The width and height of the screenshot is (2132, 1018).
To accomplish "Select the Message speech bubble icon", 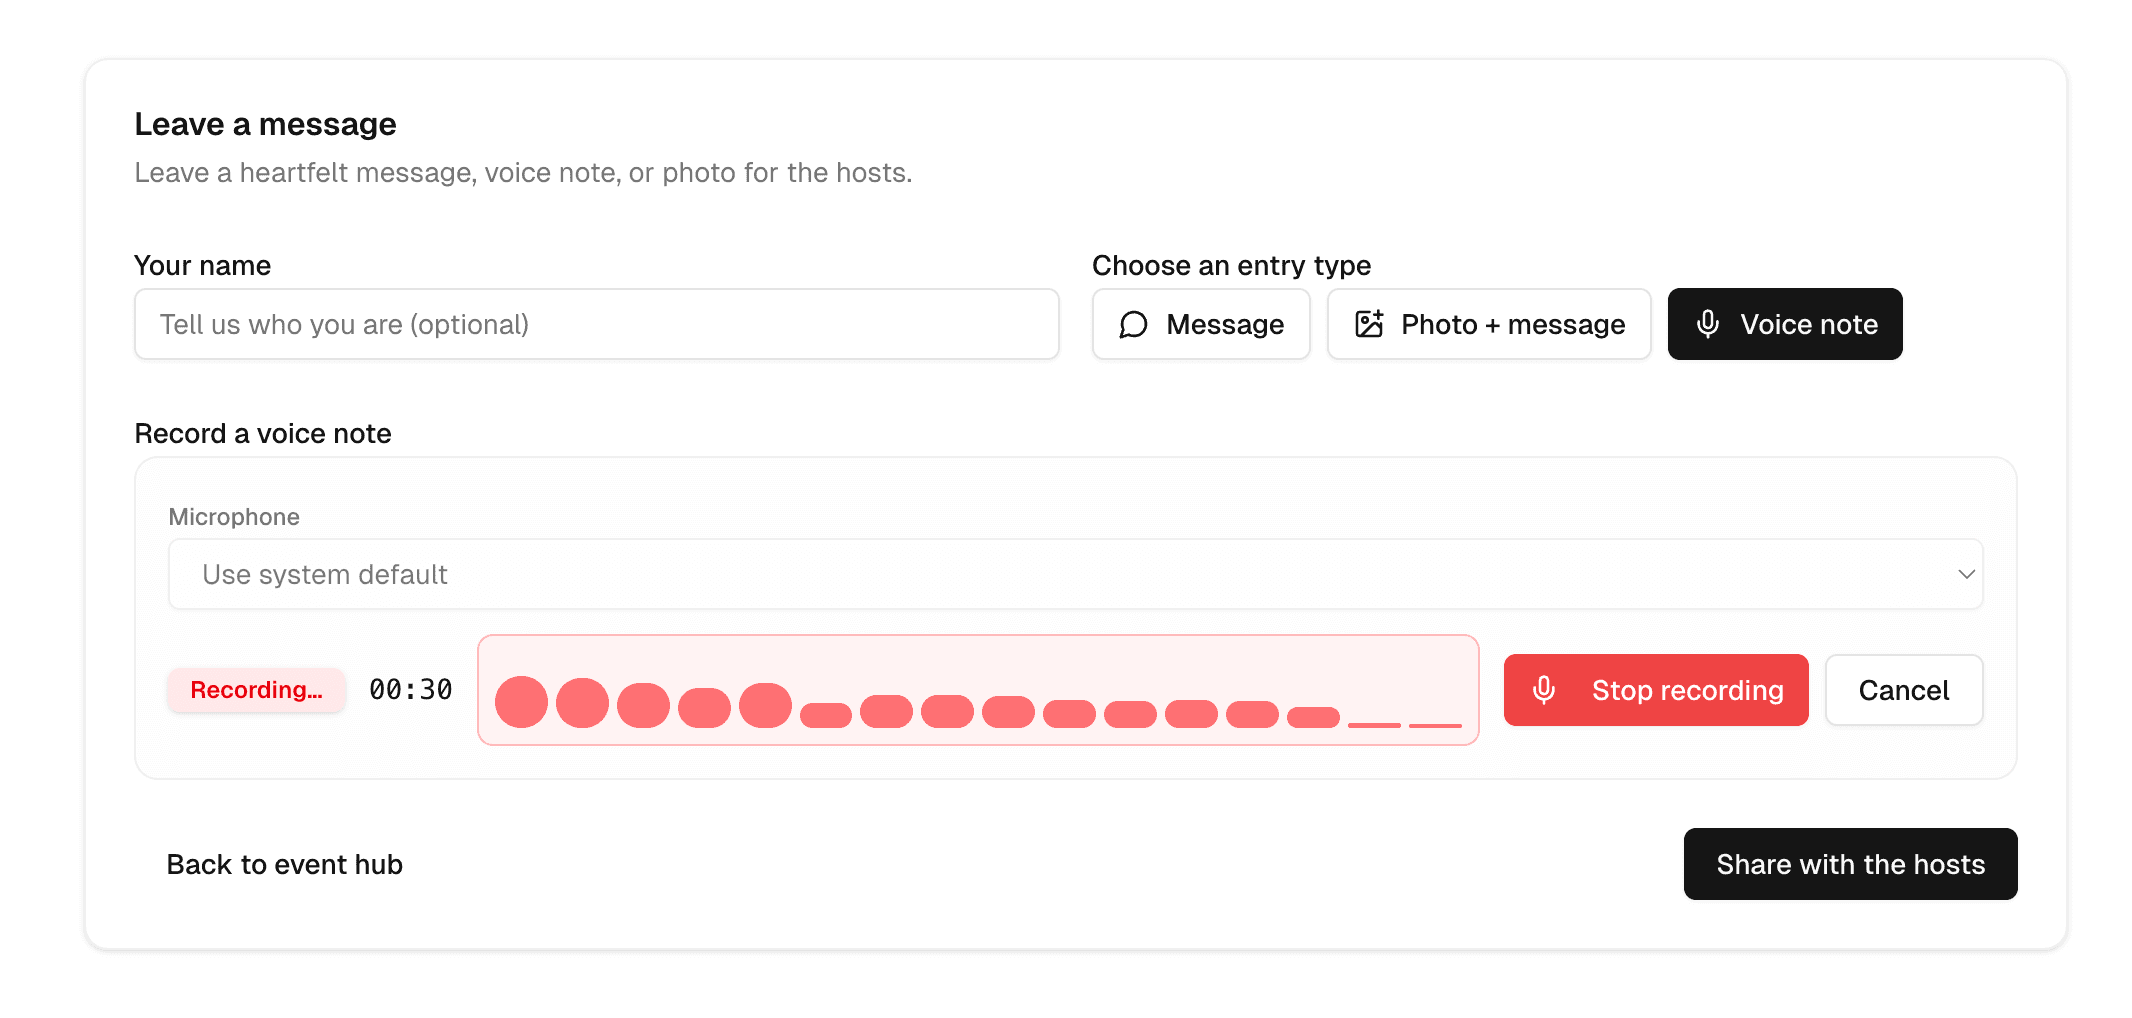I will click(1133, 324).
